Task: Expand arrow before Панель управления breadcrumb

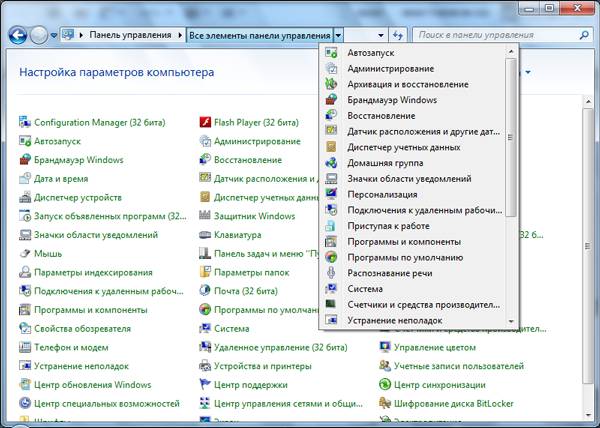Action: pos(81,35)
